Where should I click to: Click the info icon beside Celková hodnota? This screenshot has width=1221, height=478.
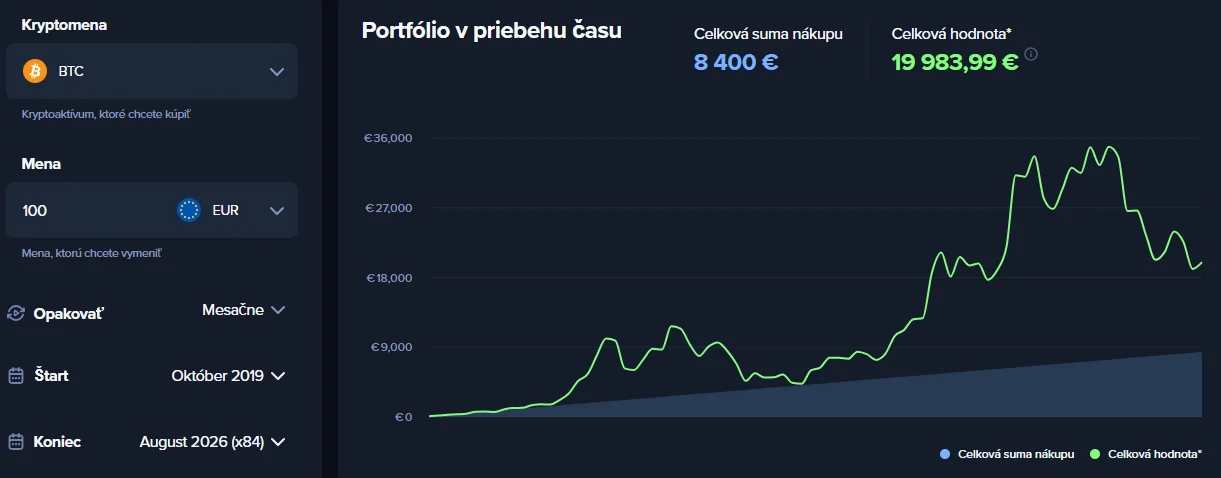(1031, 54)
